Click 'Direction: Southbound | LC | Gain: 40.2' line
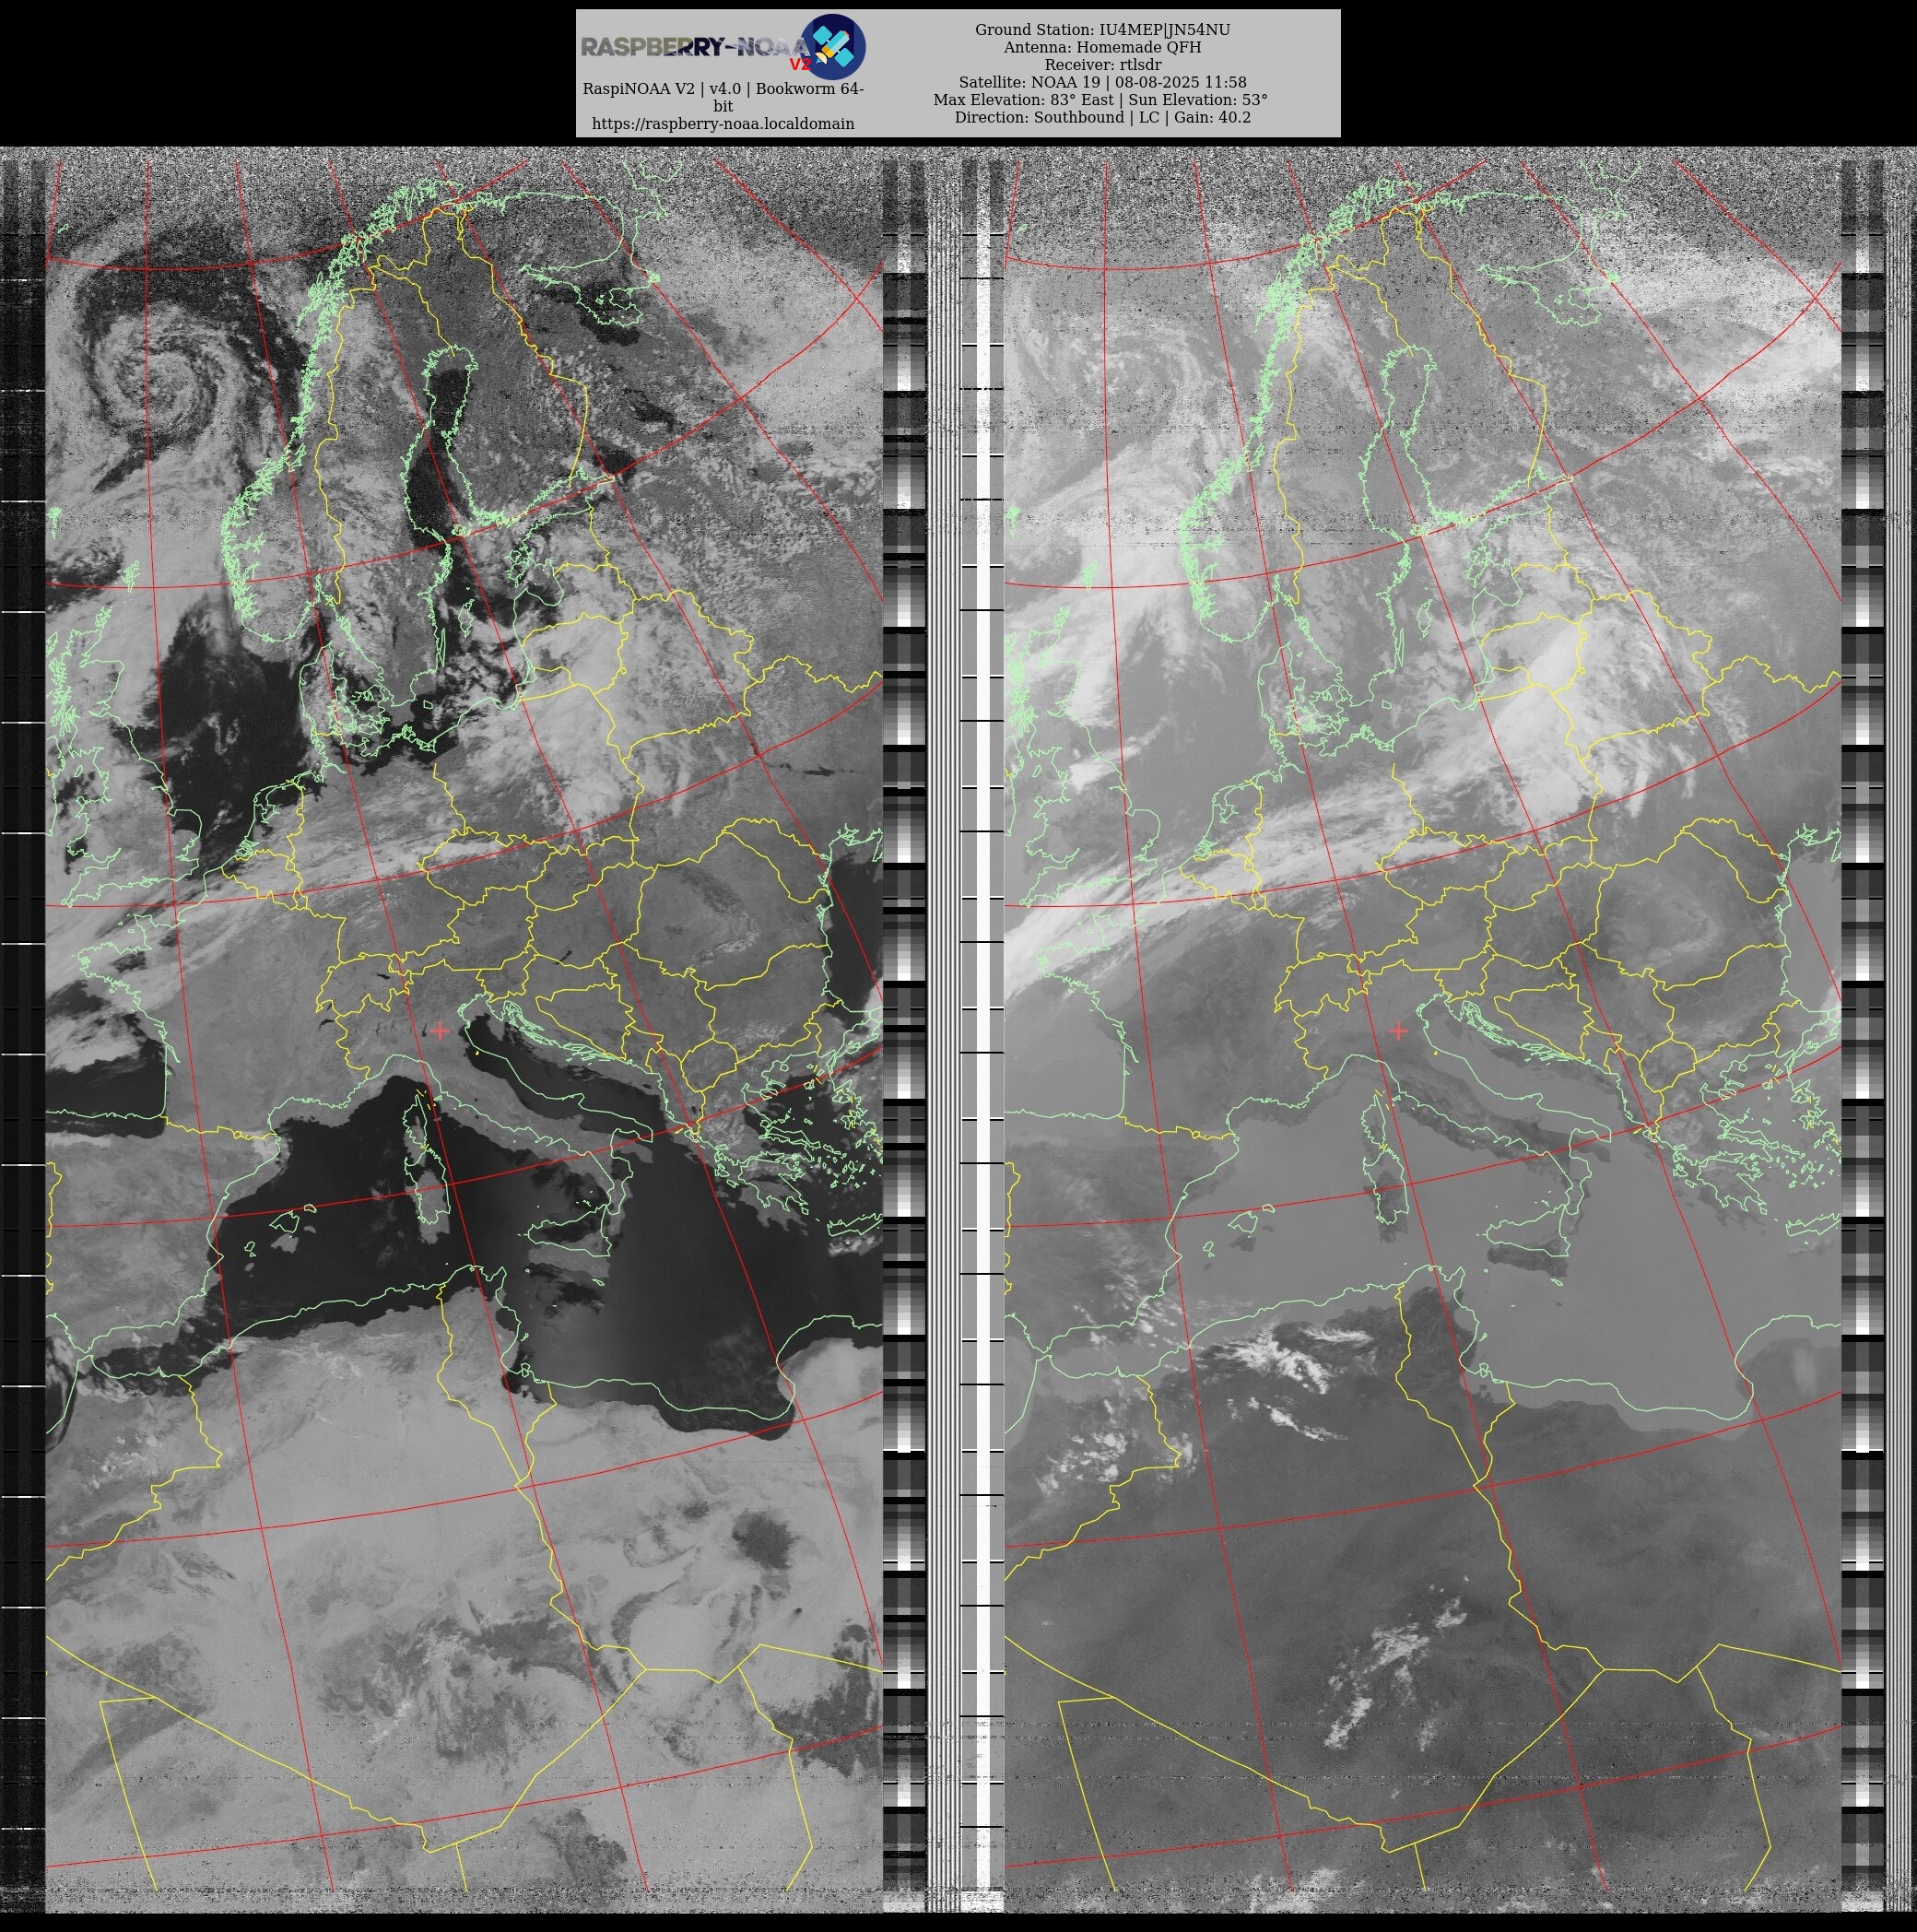The width and height of the screenshot is (1917, 1932). pos(1102,117)
